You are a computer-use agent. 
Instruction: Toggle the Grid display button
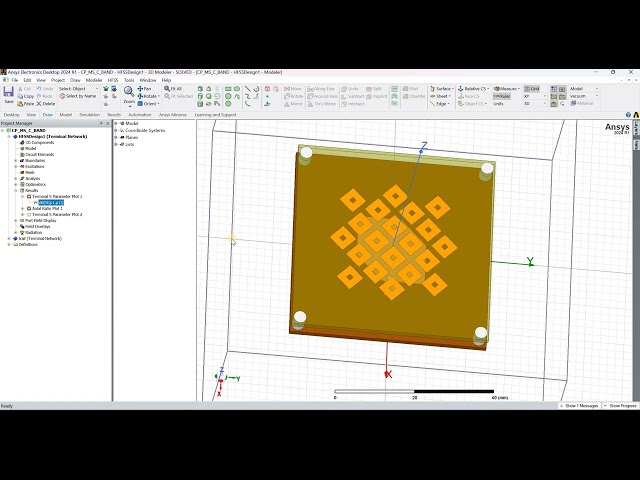(x=532, y=89)
